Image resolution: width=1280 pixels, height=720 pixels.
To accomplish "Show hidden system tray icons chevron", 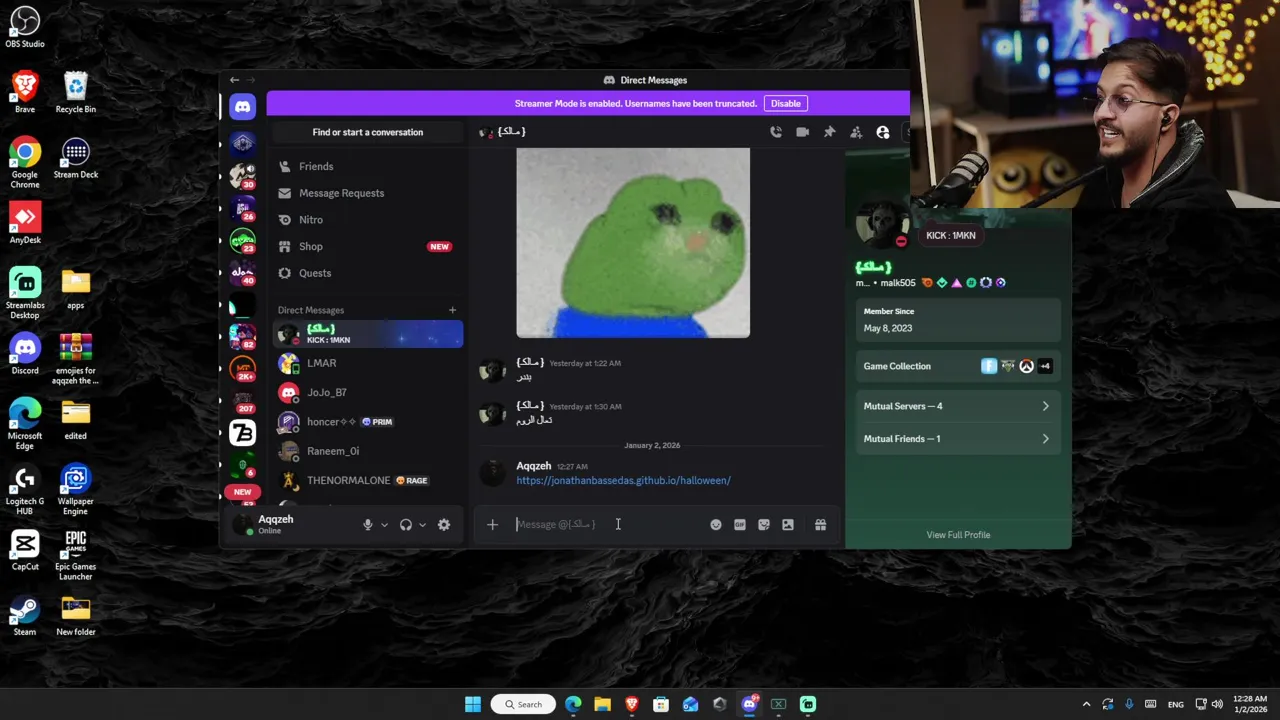I will 1086,704.
